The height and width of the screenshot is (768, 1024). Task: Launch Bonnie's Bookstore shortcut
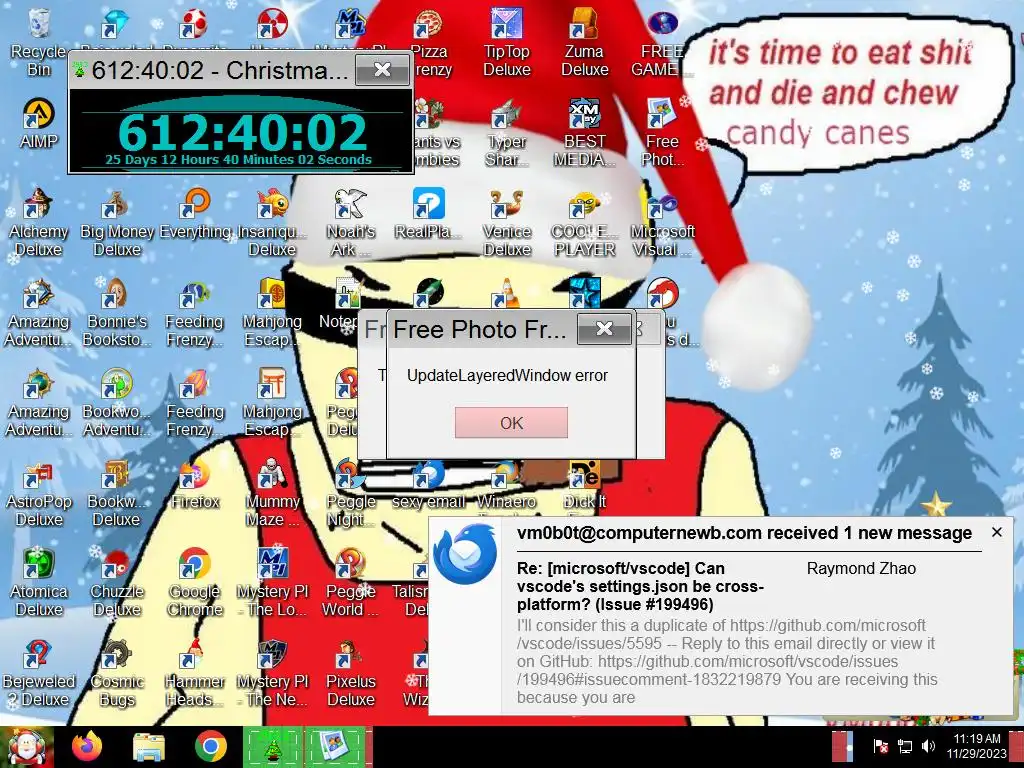117,313
